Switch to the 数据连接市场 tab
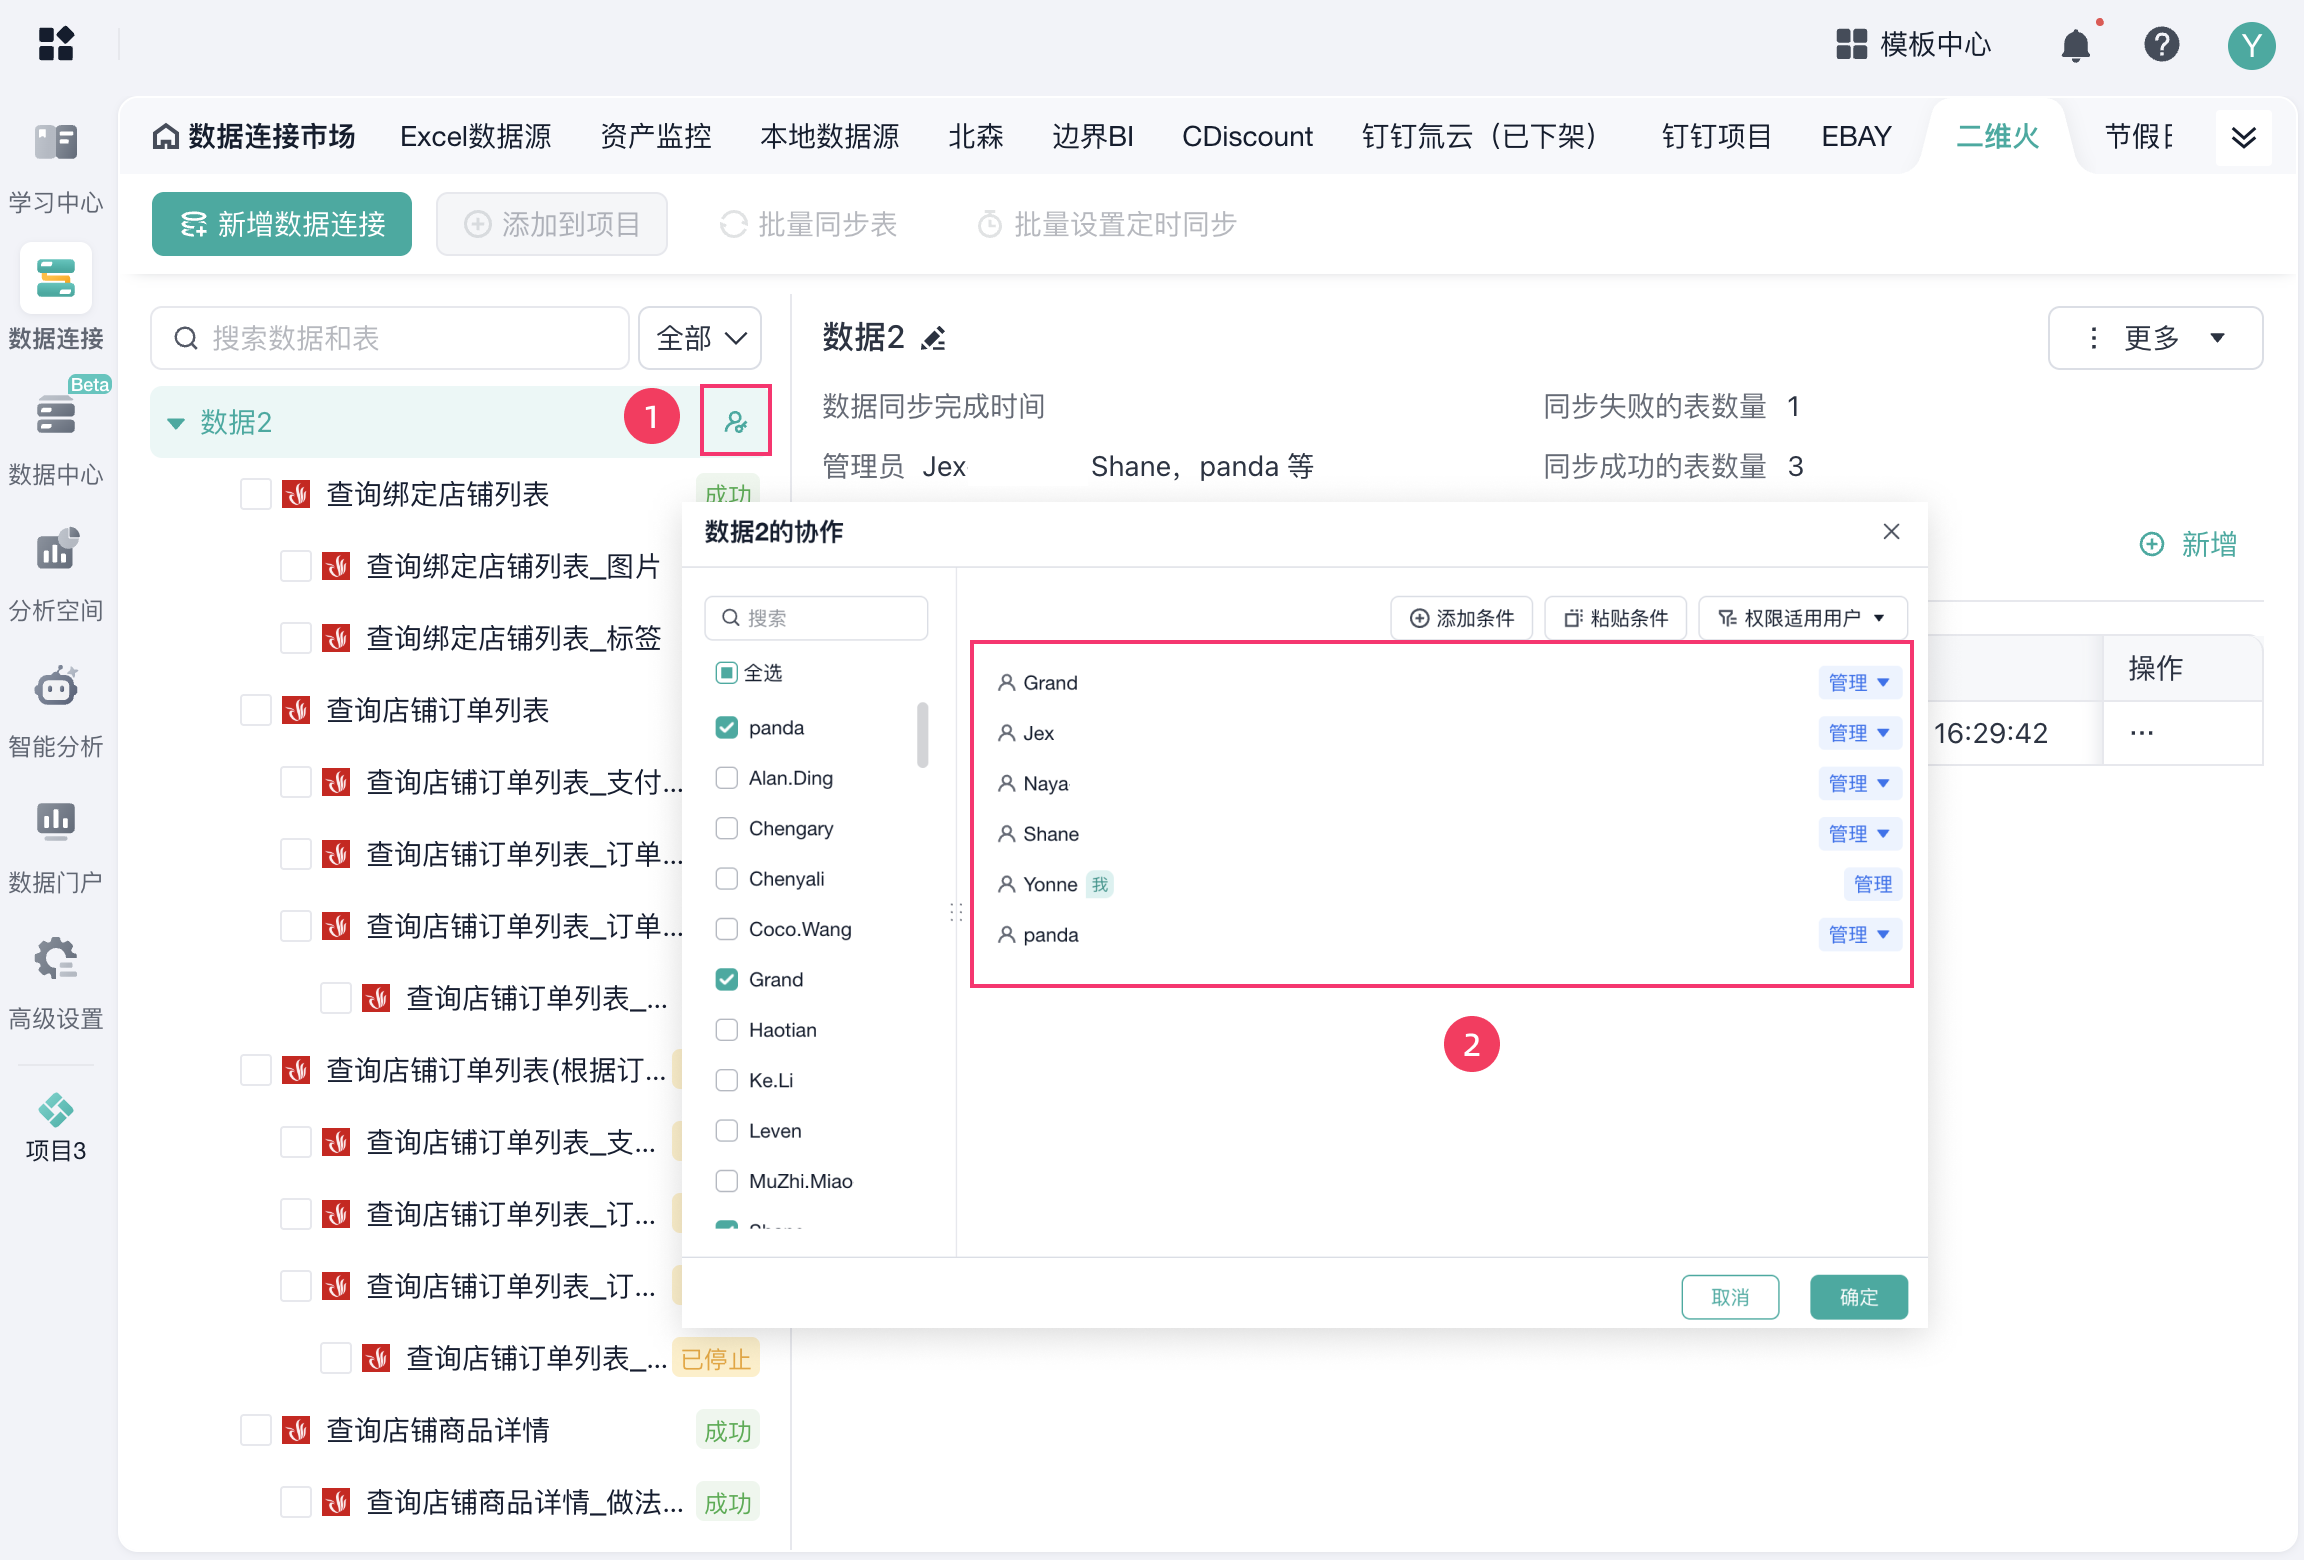 point(254,136)
